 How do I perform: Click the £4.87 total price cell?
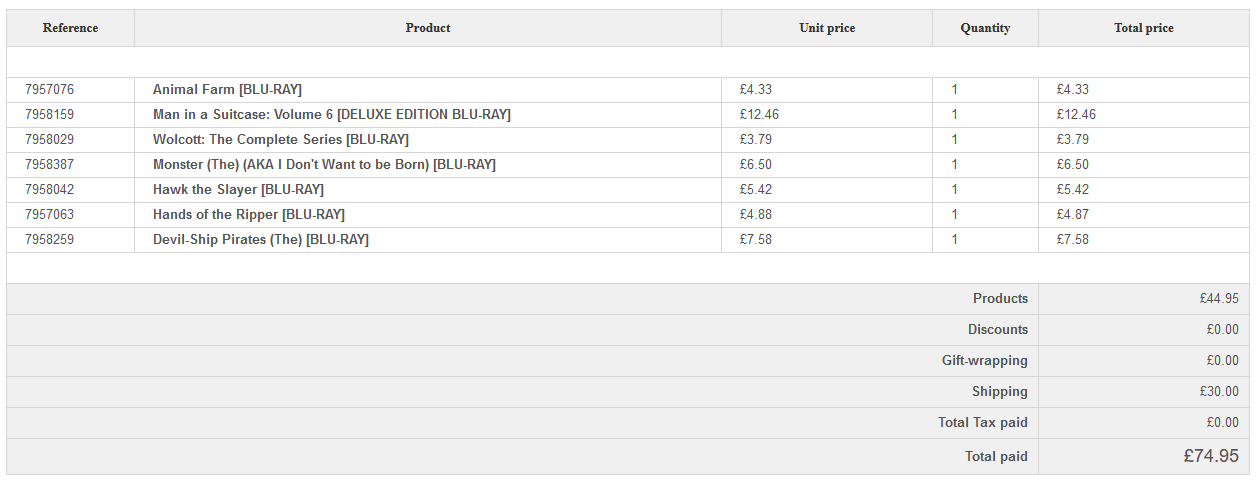point(1072,215)
